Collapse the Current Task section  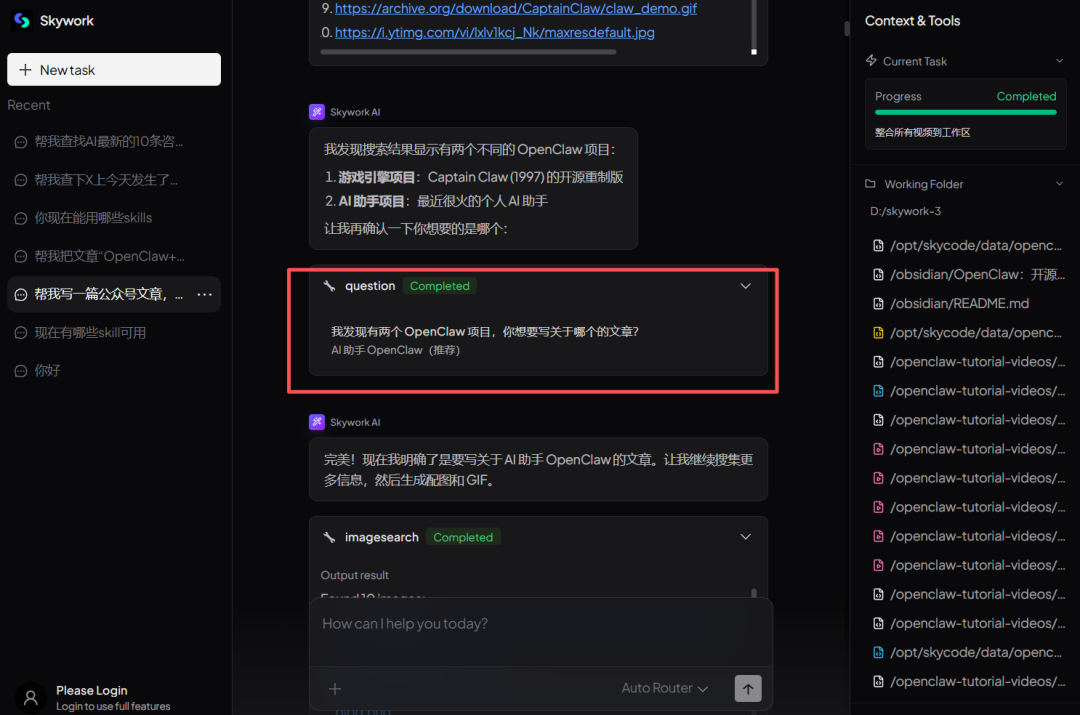click(x=1060, y=61)
